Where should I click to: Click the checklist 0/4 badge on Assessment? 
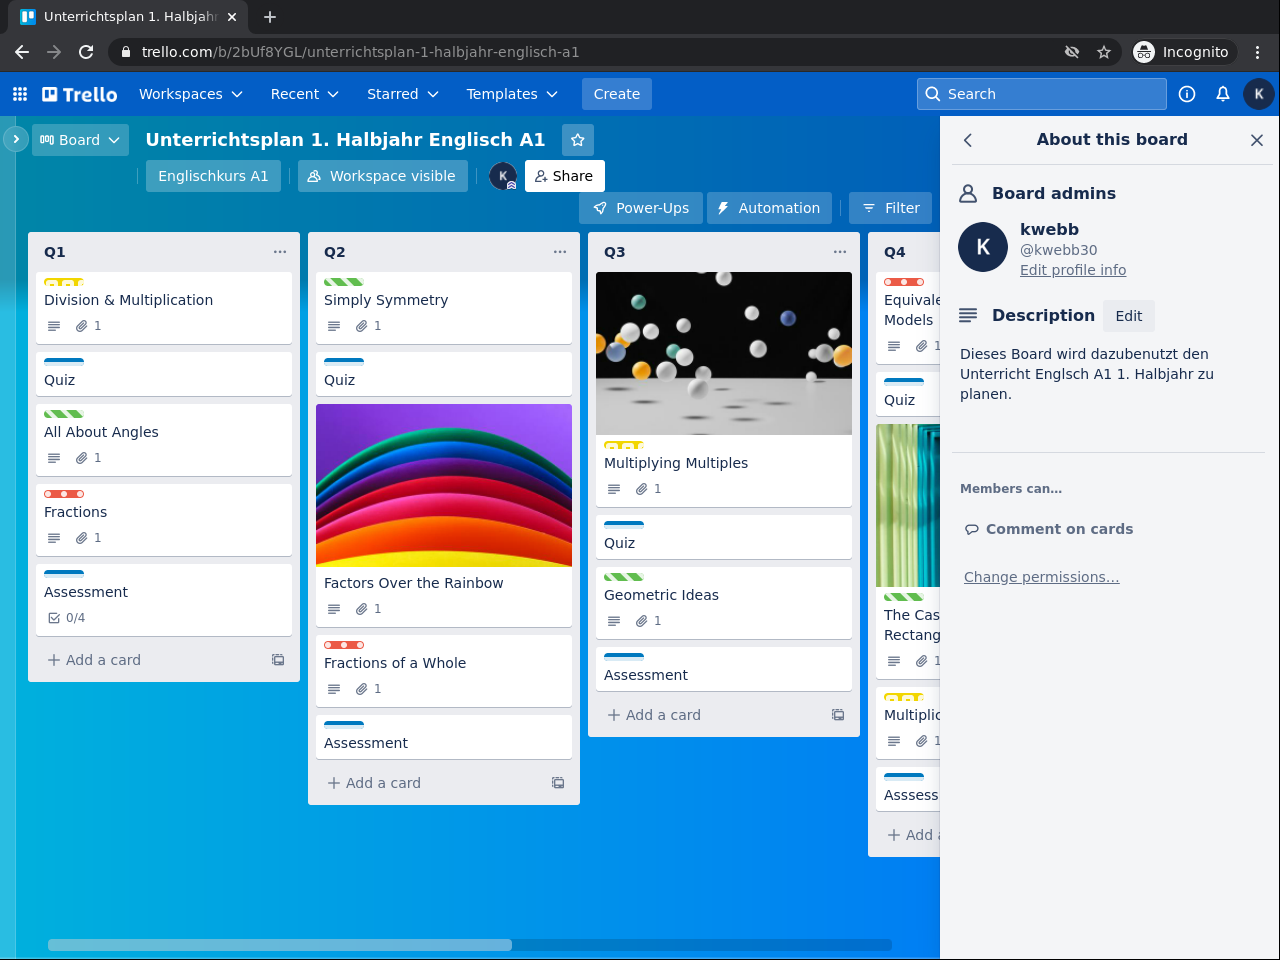click(x=67, y=618)
